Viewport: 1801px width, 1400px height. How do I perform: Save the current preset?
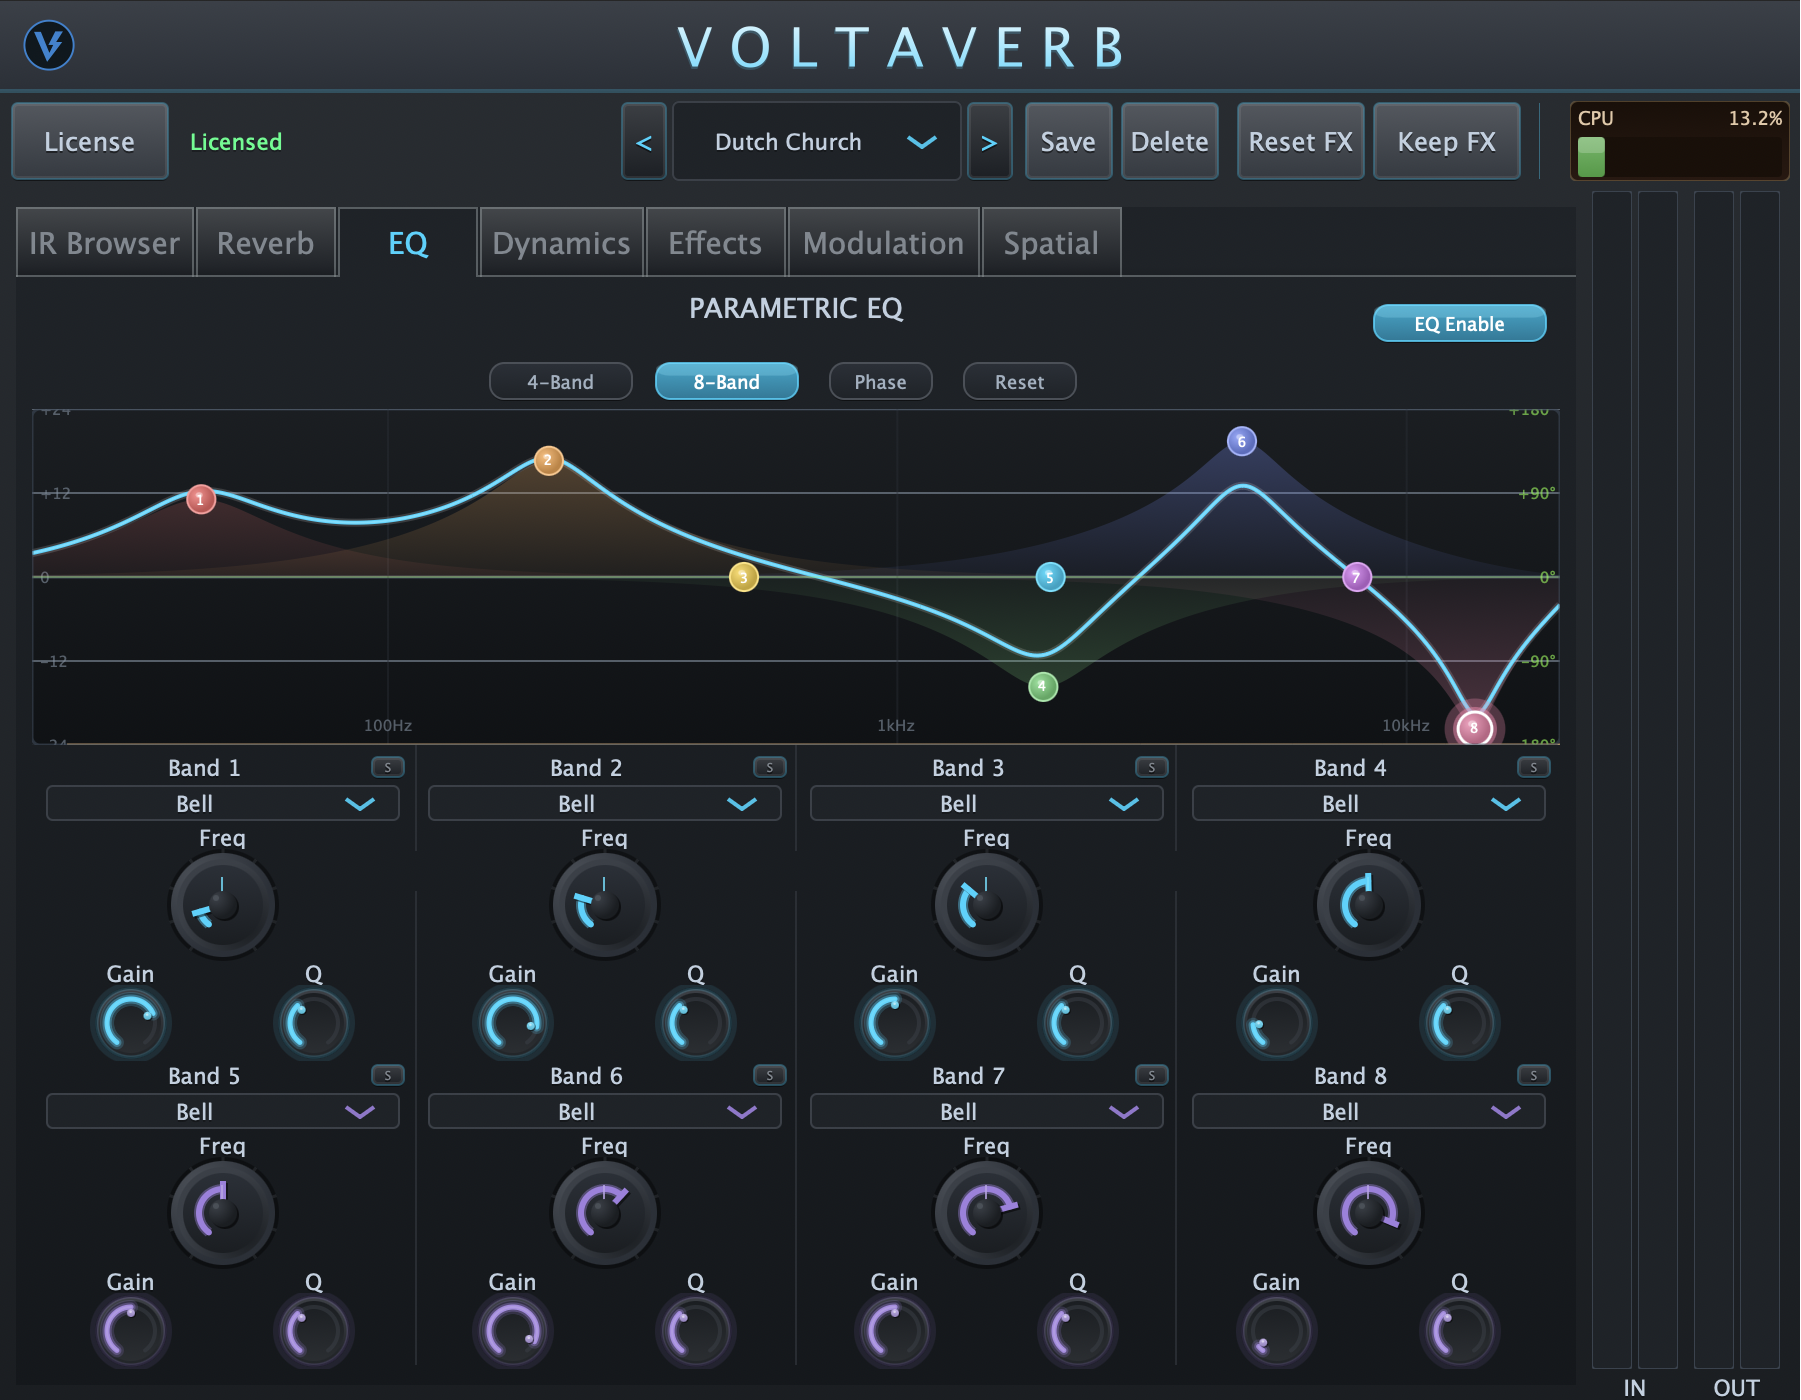(x=1068, y=141)
